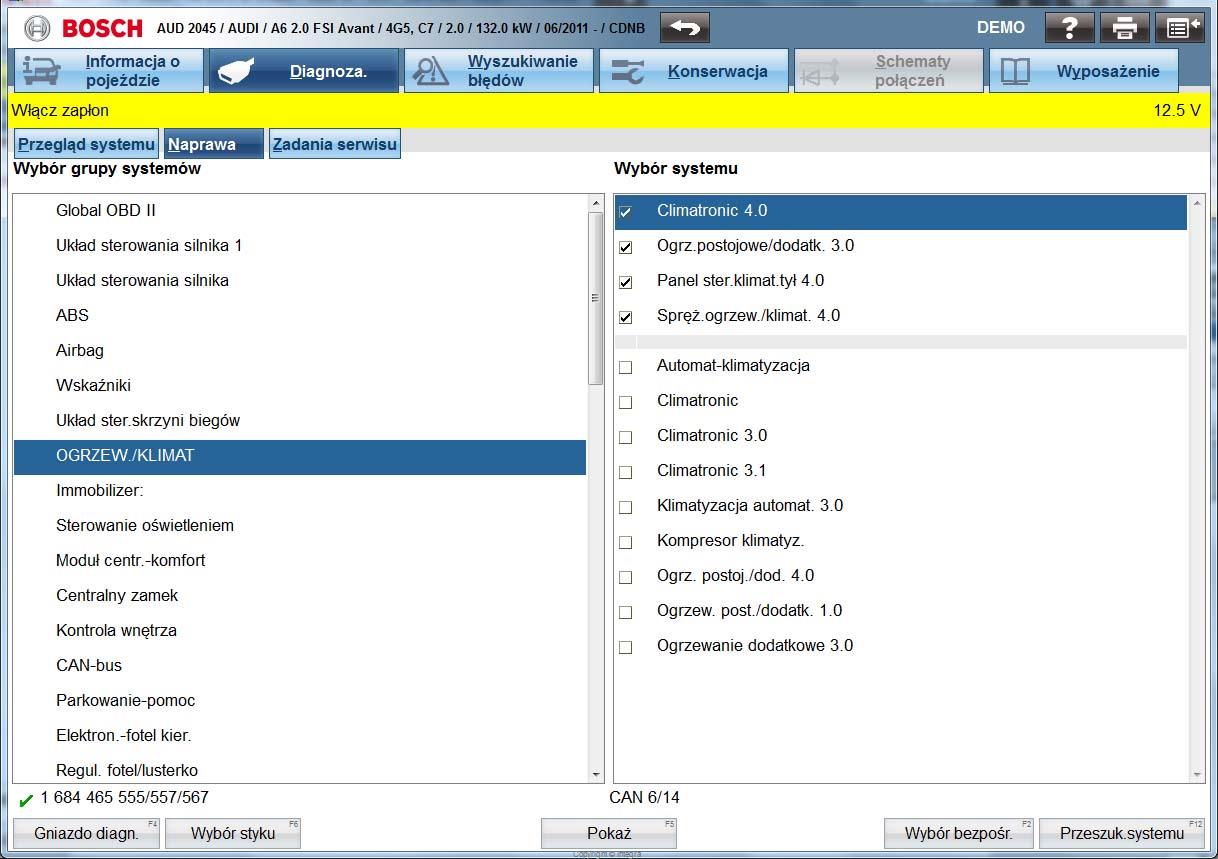
Task: Select Układ ster.skrzyni biegów group
Action: point(300,420)
